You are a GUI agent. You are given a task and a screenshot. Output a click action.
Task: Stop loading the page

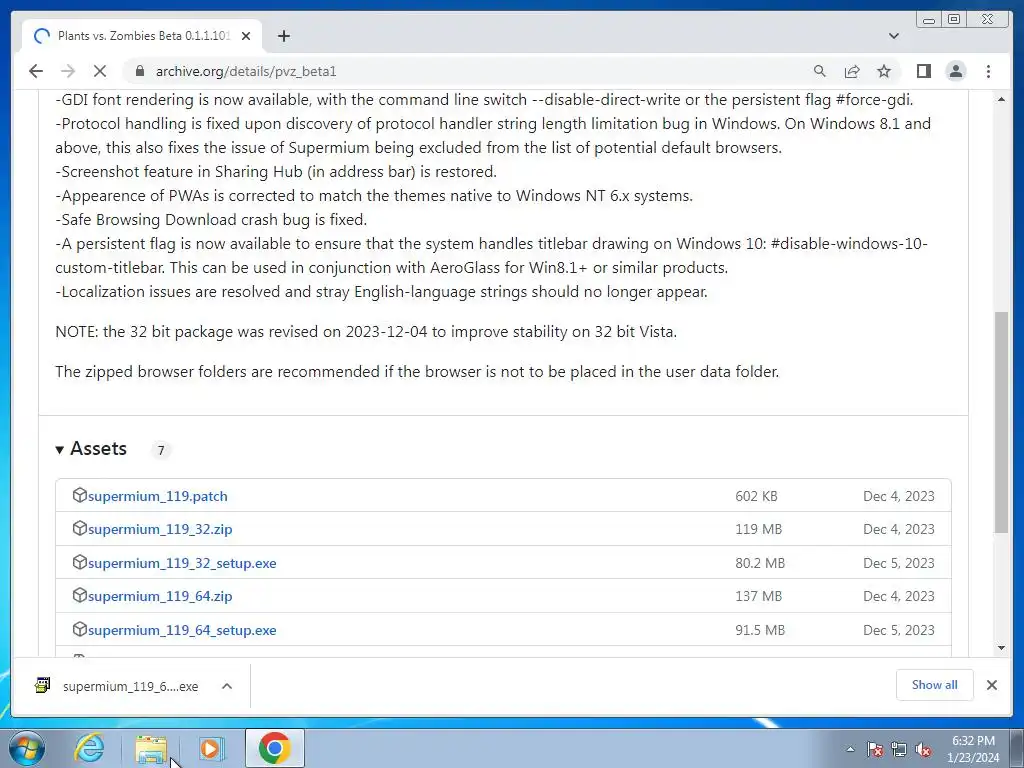[x=100, y=71]
